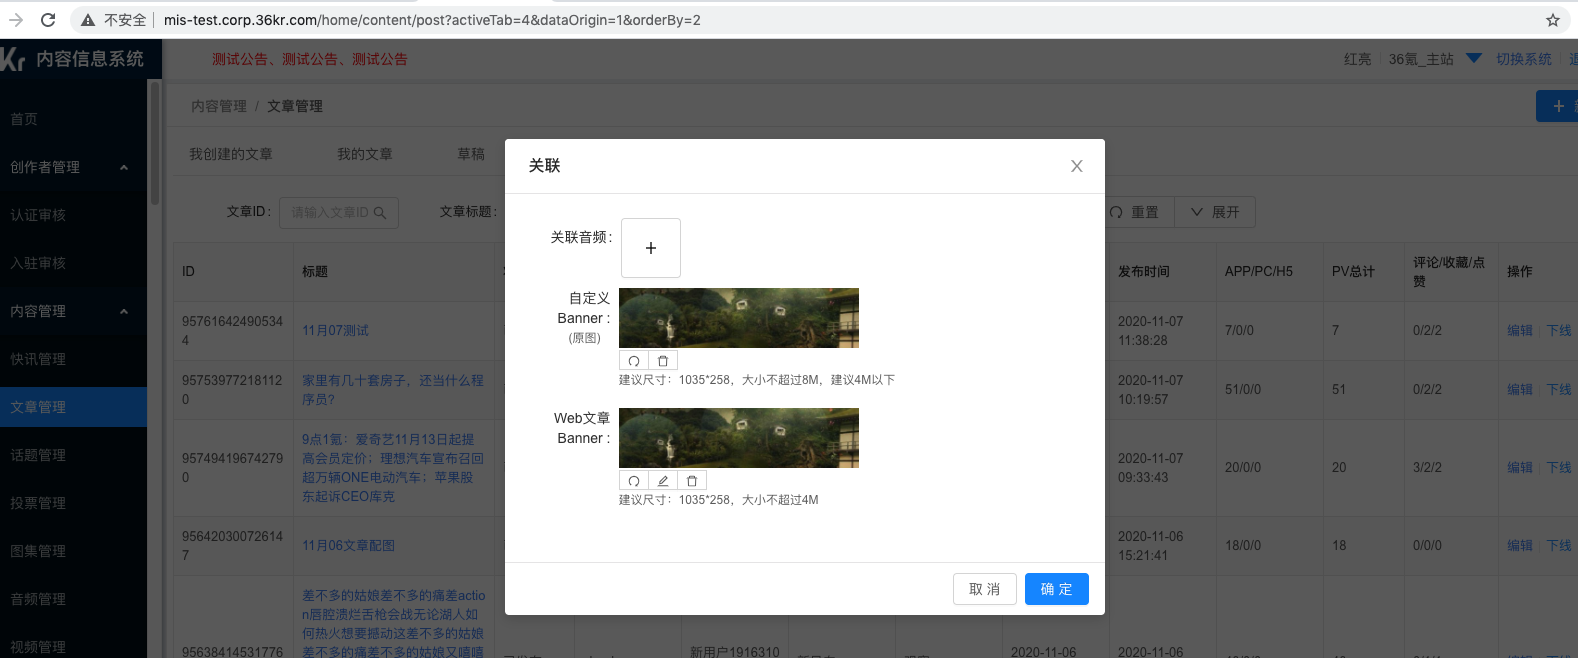1578x658 pixels.
Task: Delete the 自定义 Banner image via trash icon
Action: pos(663,361)
